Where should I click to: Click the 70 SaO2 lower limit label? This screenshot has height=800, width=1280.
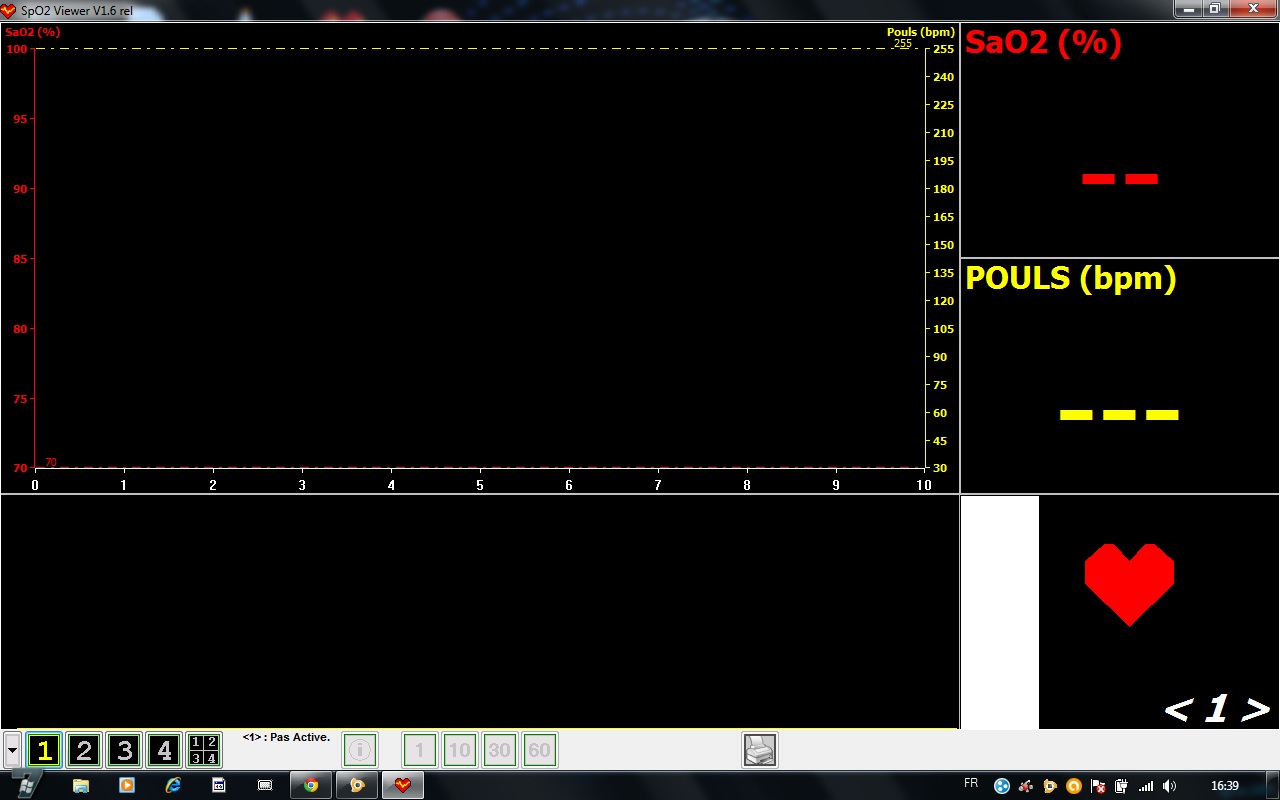tap(51, 462)
